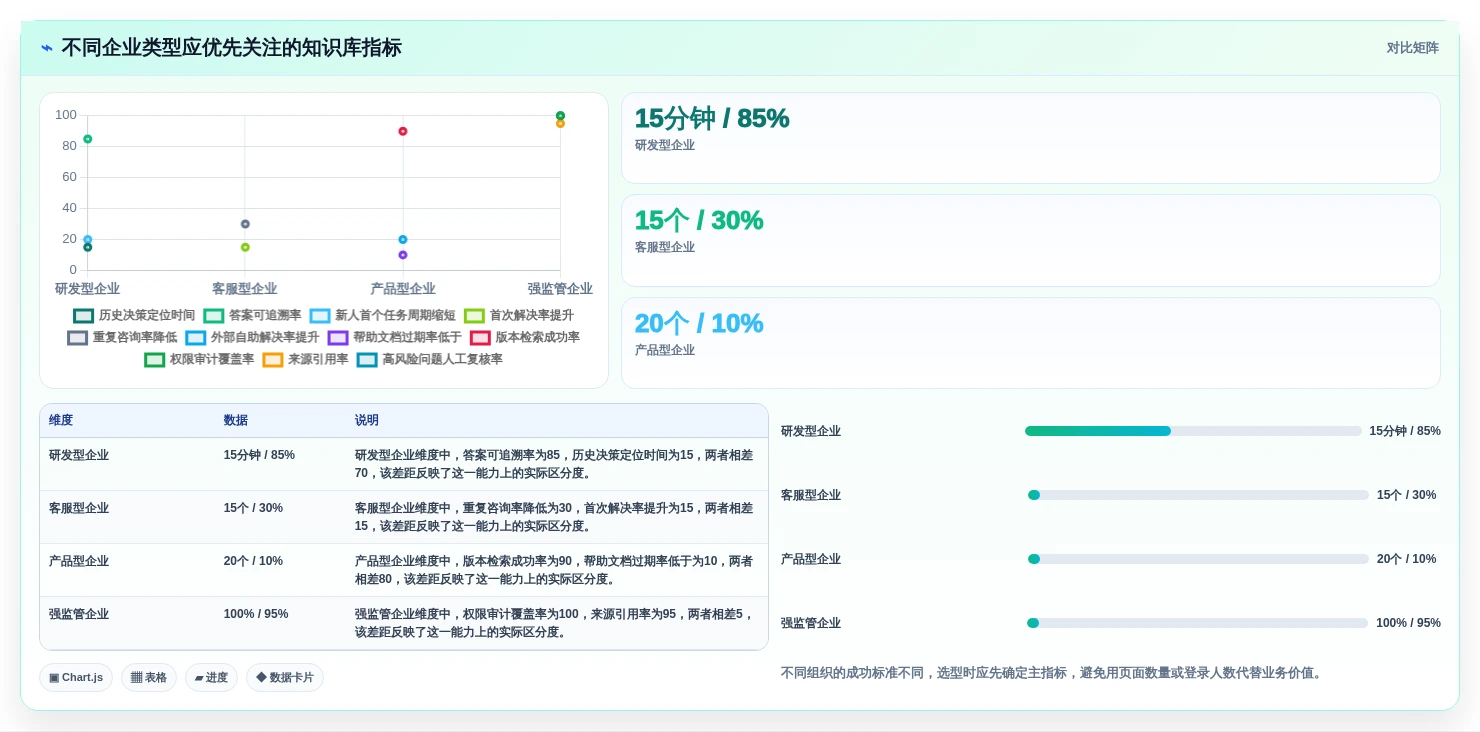This screenshot has height=732, width=1480.
Task: Open the 20个 / 10% data card
Action: [1031, 343]
